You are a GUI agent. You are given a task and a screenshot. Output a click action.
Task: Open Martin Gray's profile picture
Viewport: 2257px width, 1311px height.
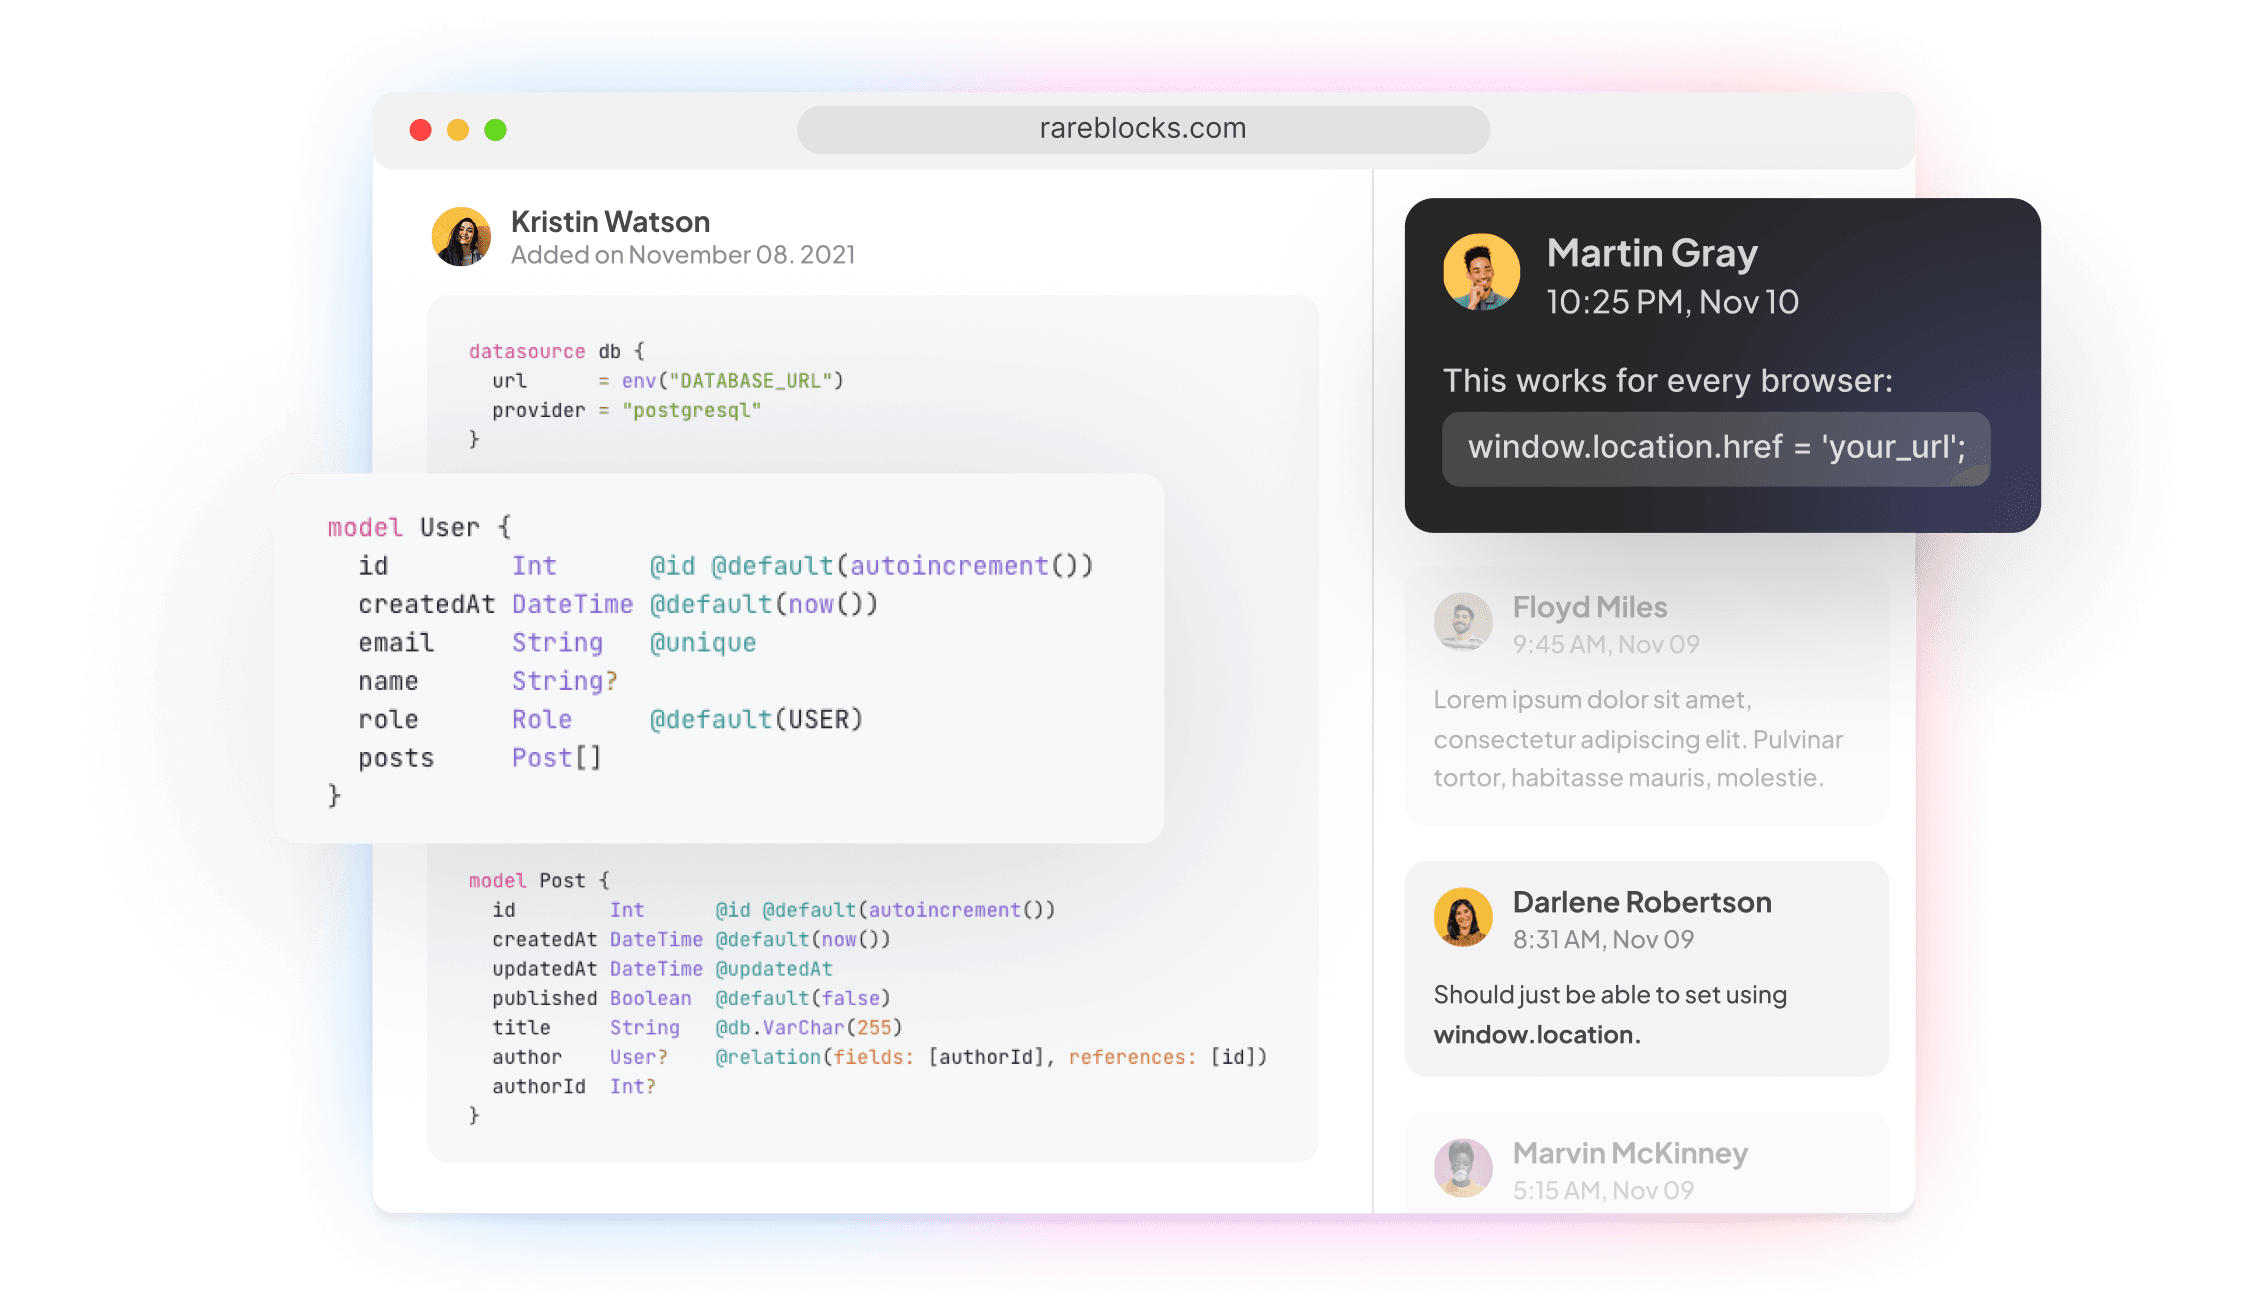(1481, 272)
